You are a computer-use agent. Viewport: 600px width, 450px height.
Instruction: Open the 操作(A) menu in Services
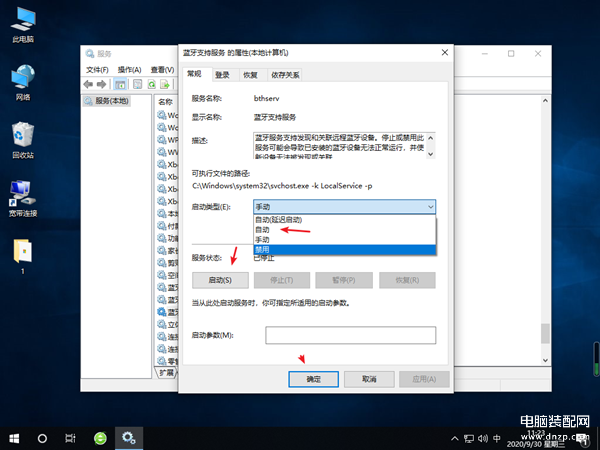pos(129,70)
